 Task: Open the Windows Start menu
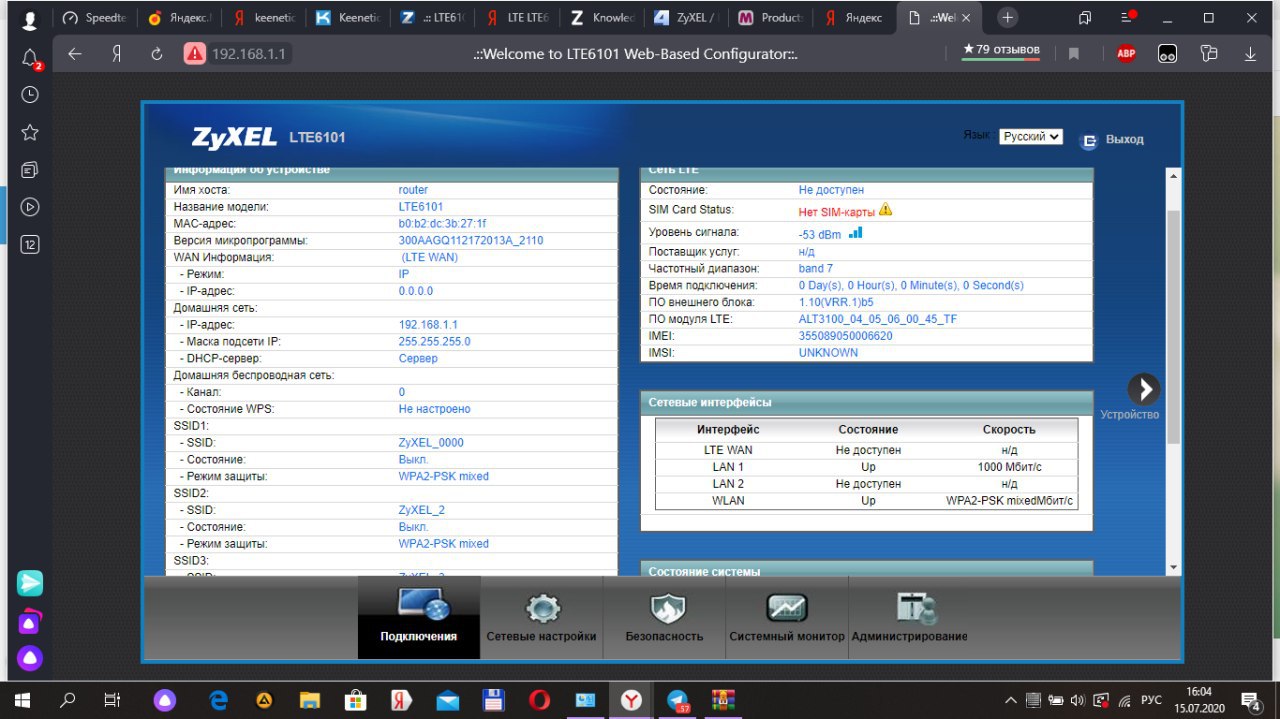coord(22,700)
